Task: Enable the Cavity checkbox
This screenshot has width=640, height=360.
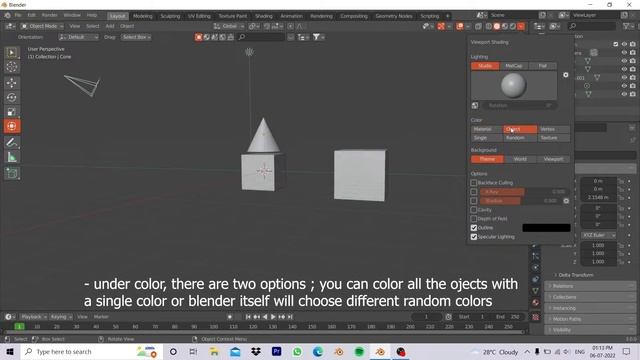Action: [x=474, y=210]
